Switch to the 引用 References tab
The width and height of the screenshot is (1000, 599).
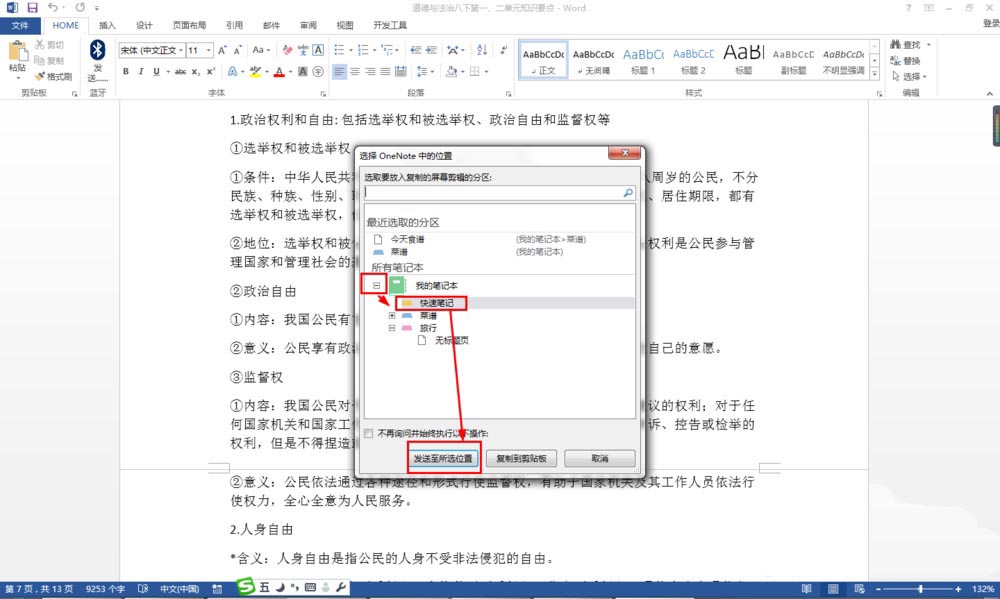(x=234, y=26)
